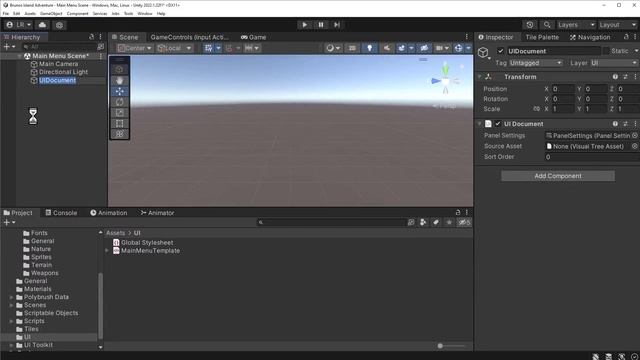The height and width of the screenshot is (360, 640).
Task: Toggle the UI Document component checkbox
Action: click(x=498, y=124)
